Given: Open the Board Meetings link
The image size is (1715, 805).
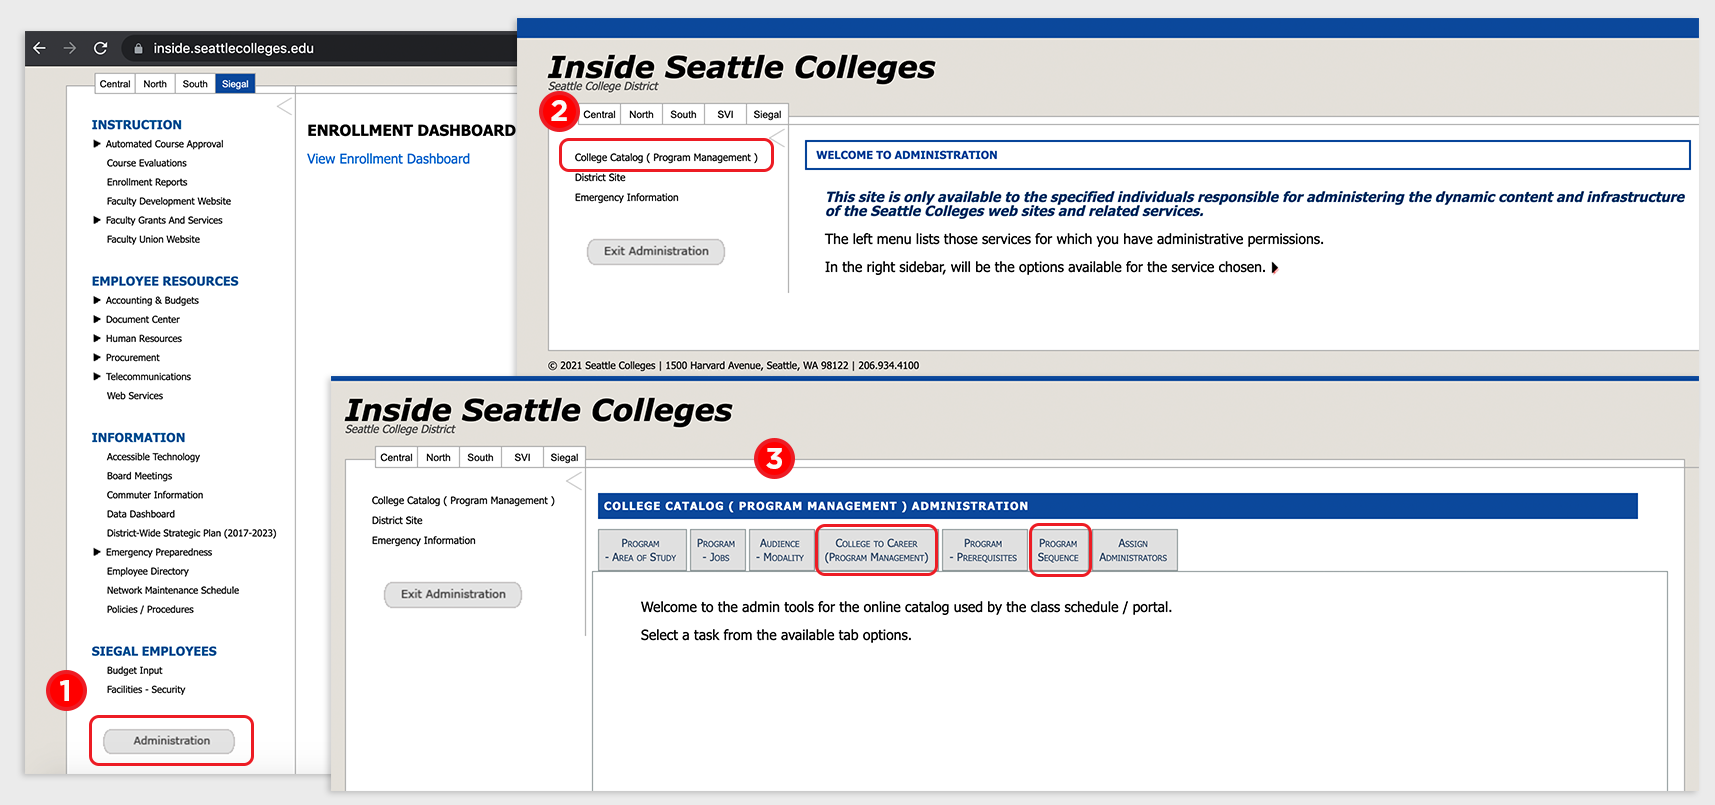Looking at the screenshot, I should (x=139, y=475).
